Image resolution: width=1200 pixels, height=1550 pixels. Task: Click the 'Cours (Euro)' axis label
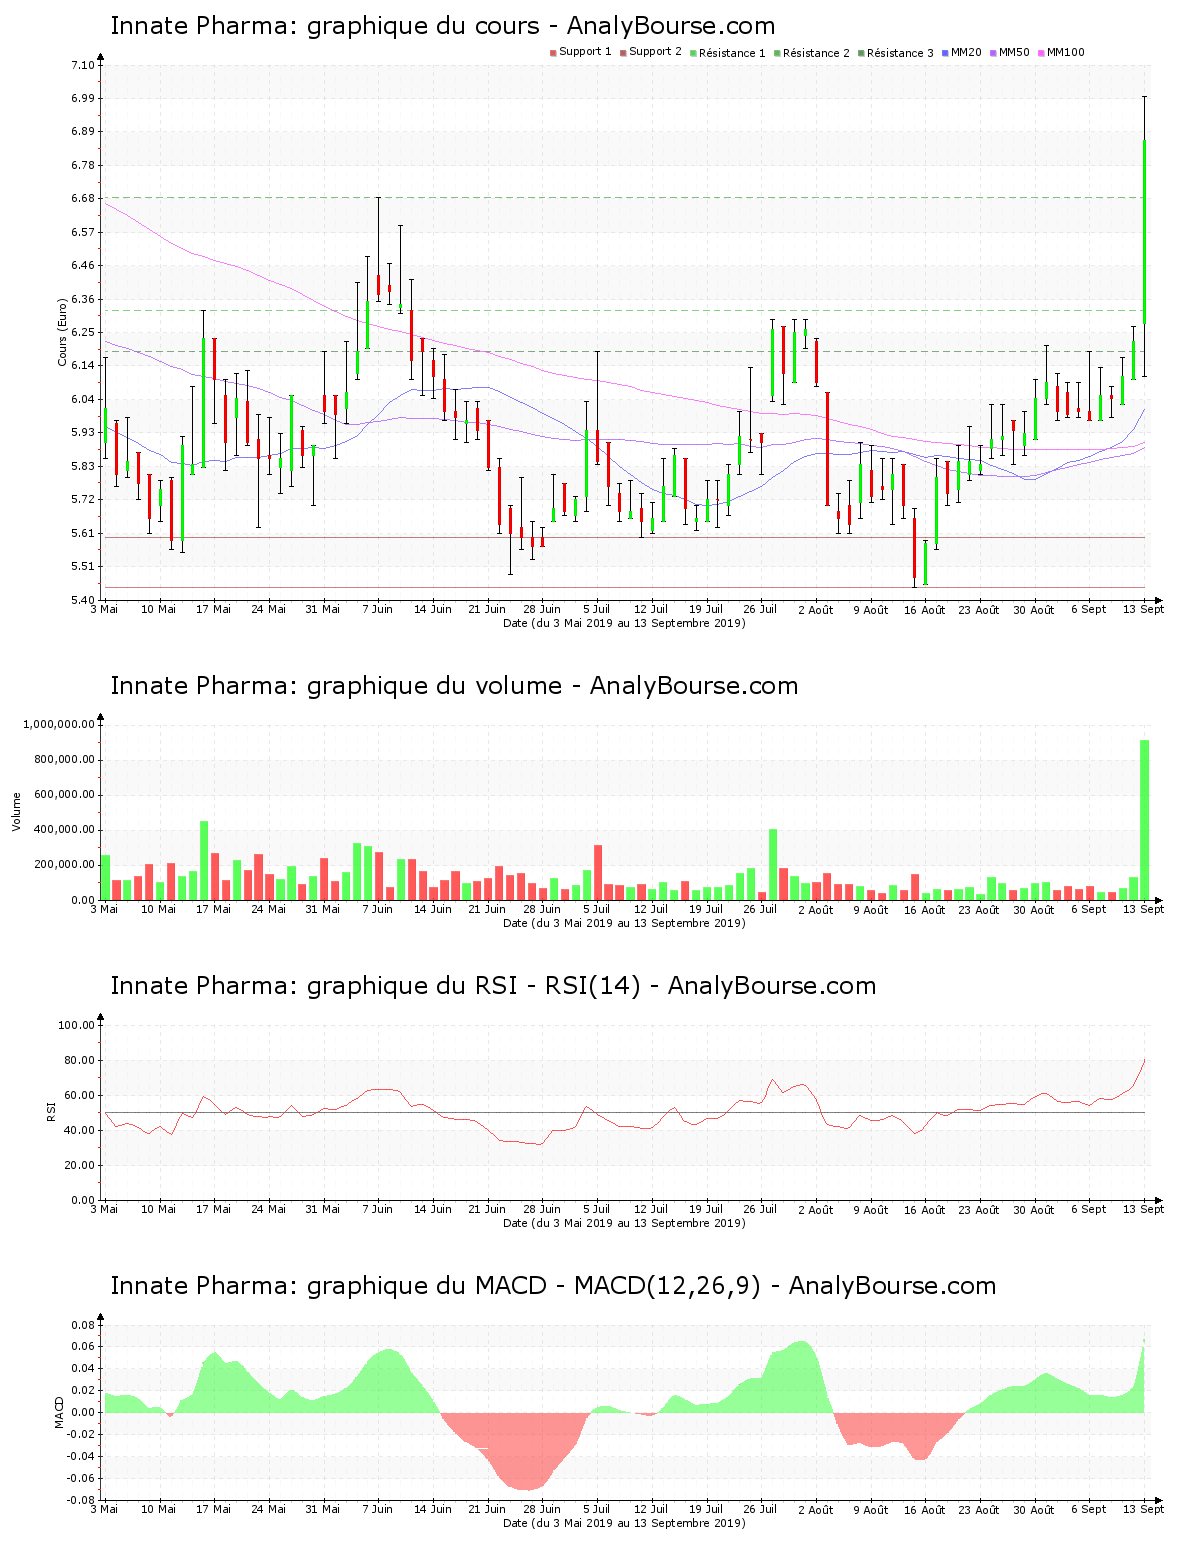pos(62,332)
